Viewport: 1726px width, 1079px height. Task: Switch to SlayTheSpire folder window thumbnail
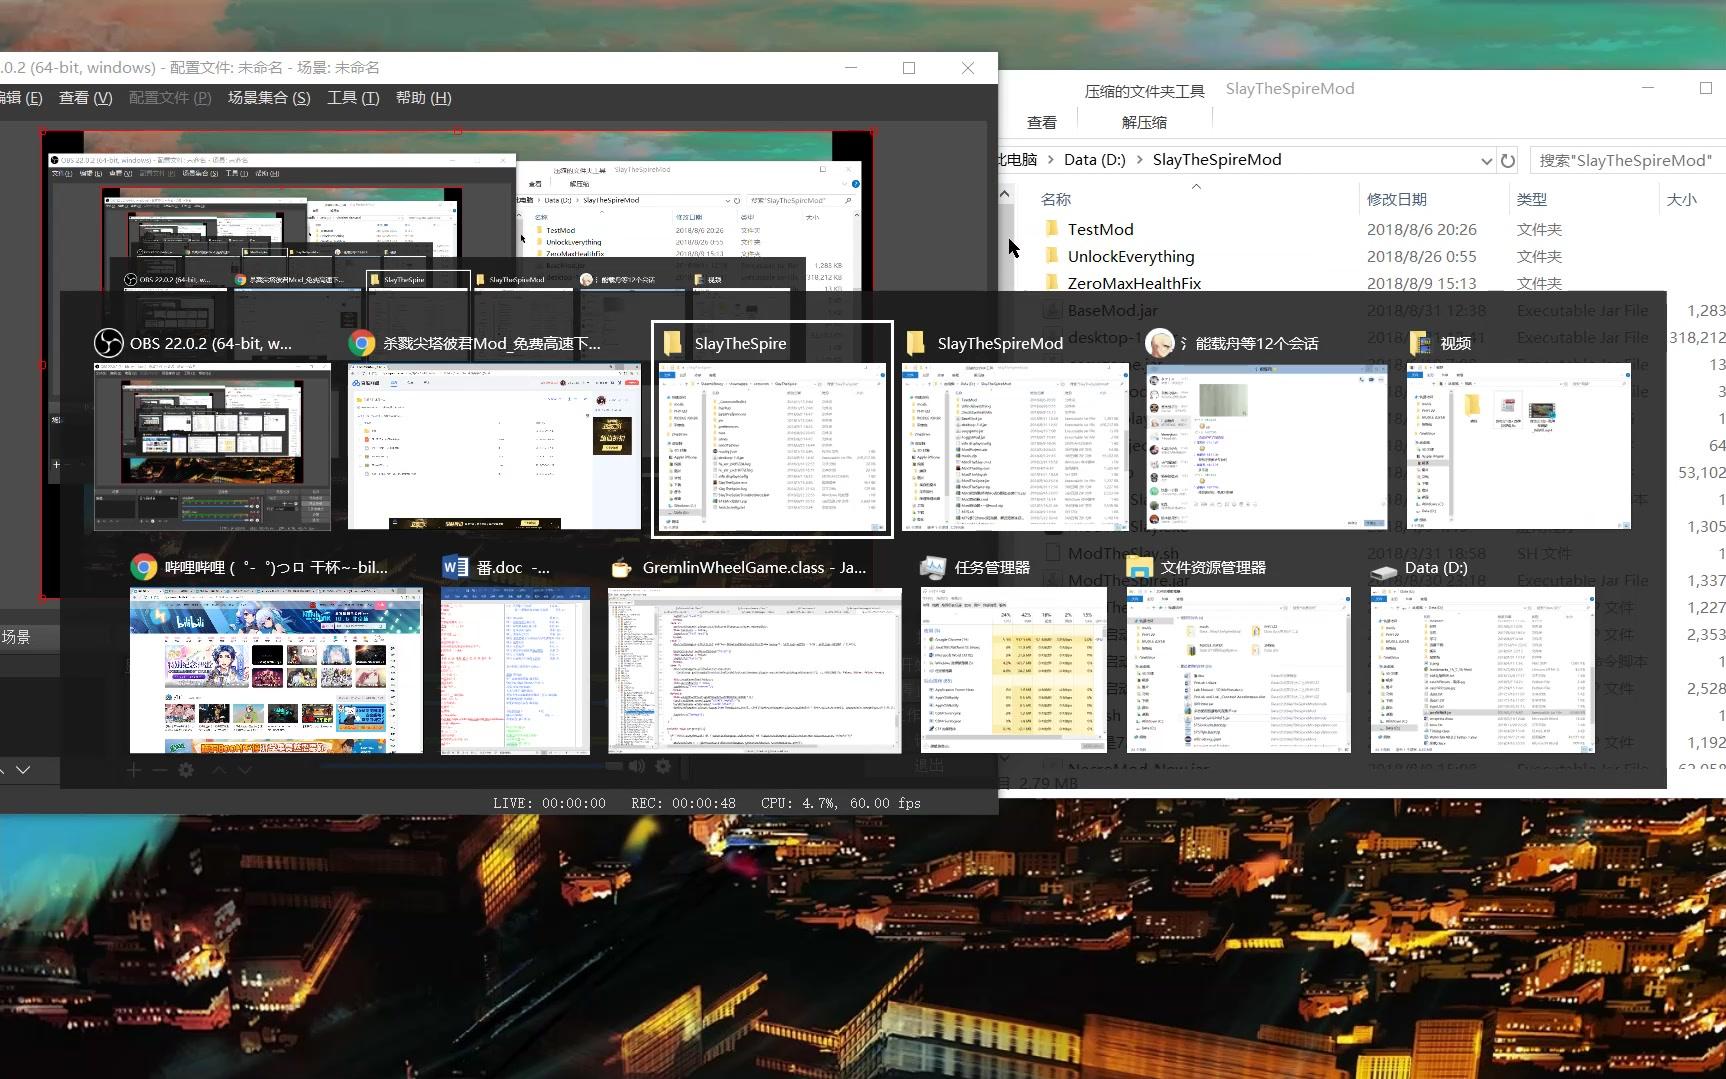[772, 446]
